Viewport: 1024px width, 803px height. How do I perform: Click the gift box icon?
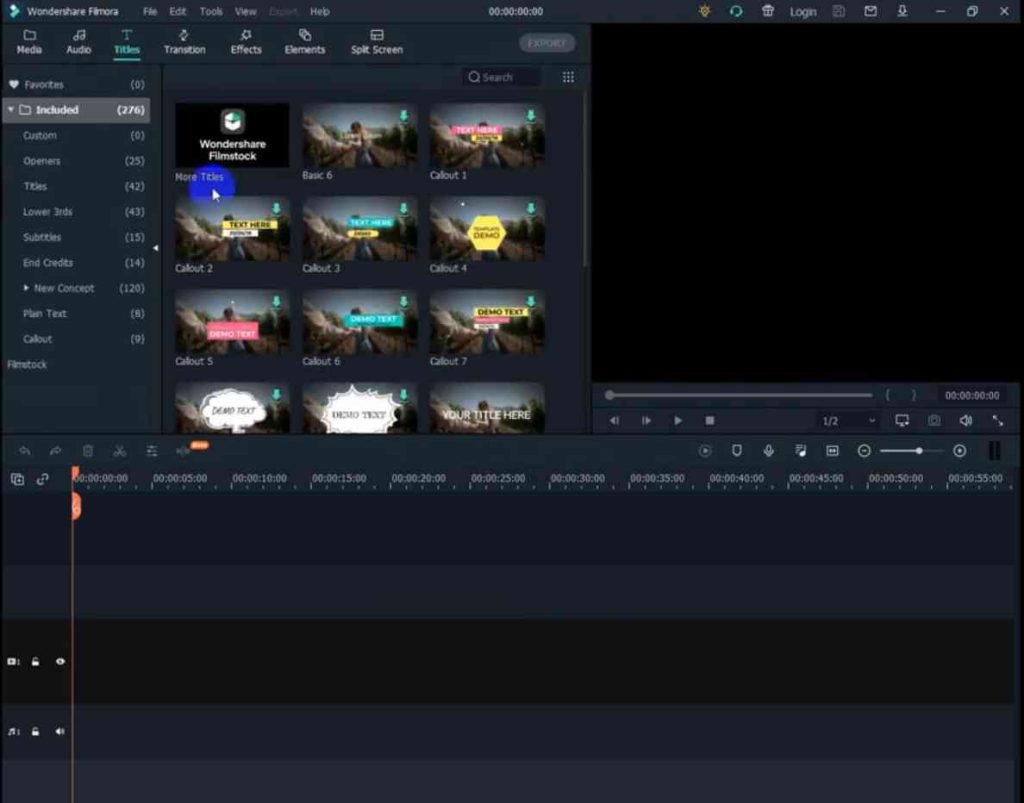768,11
